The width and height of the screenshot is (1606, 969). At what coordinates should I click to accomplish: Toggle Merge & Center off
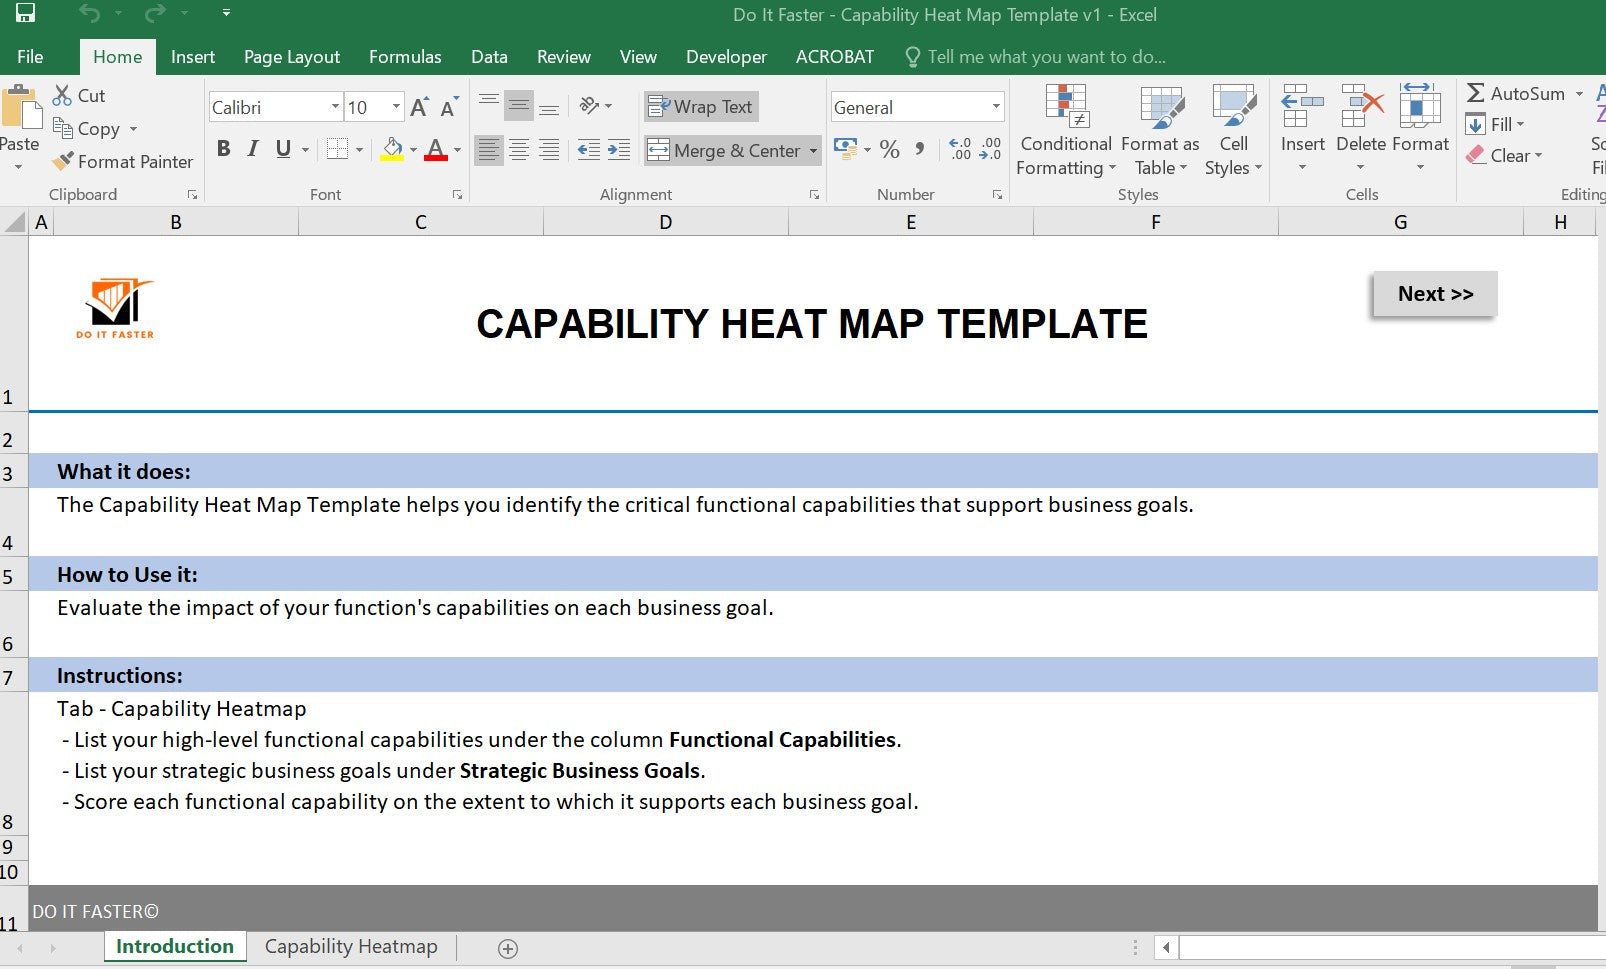pos(725,150)
